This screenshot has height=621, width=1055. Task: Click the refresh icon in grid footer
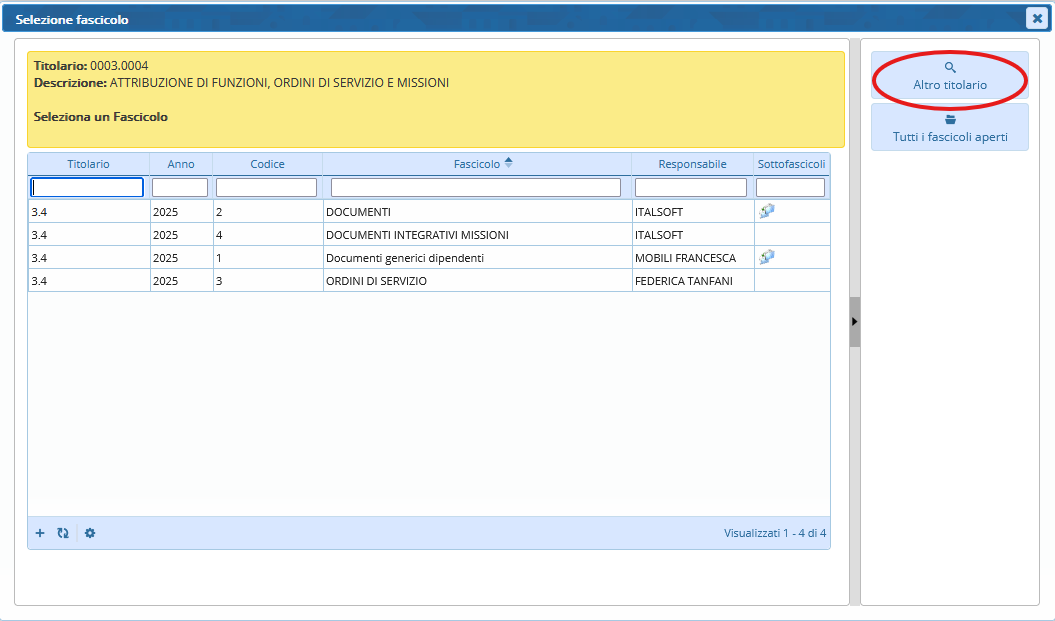(63, 533)
